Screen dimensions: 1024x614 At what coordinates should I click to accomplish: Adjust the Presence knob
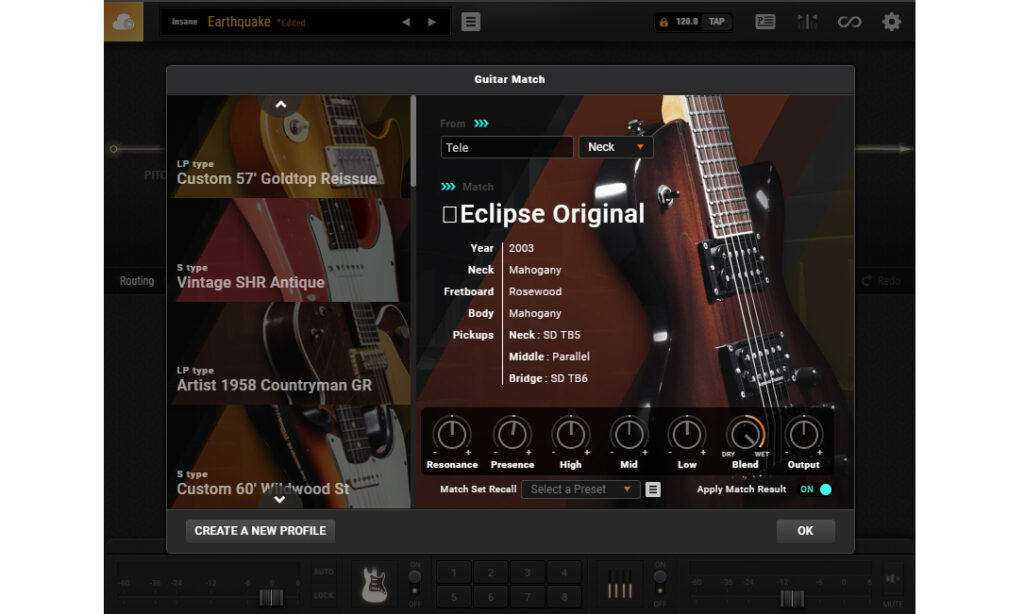click(x=512, y=434)
